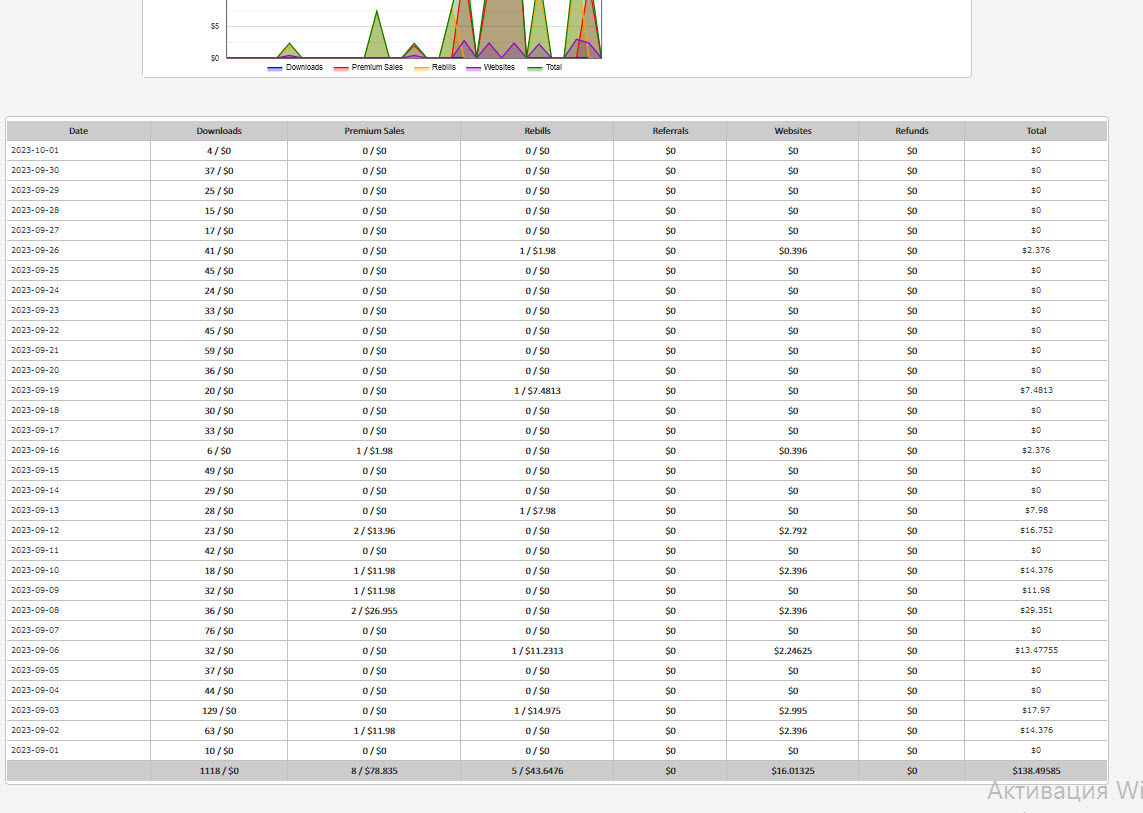Click the Websites column header
1143x813 pixels.
point(792,131)
